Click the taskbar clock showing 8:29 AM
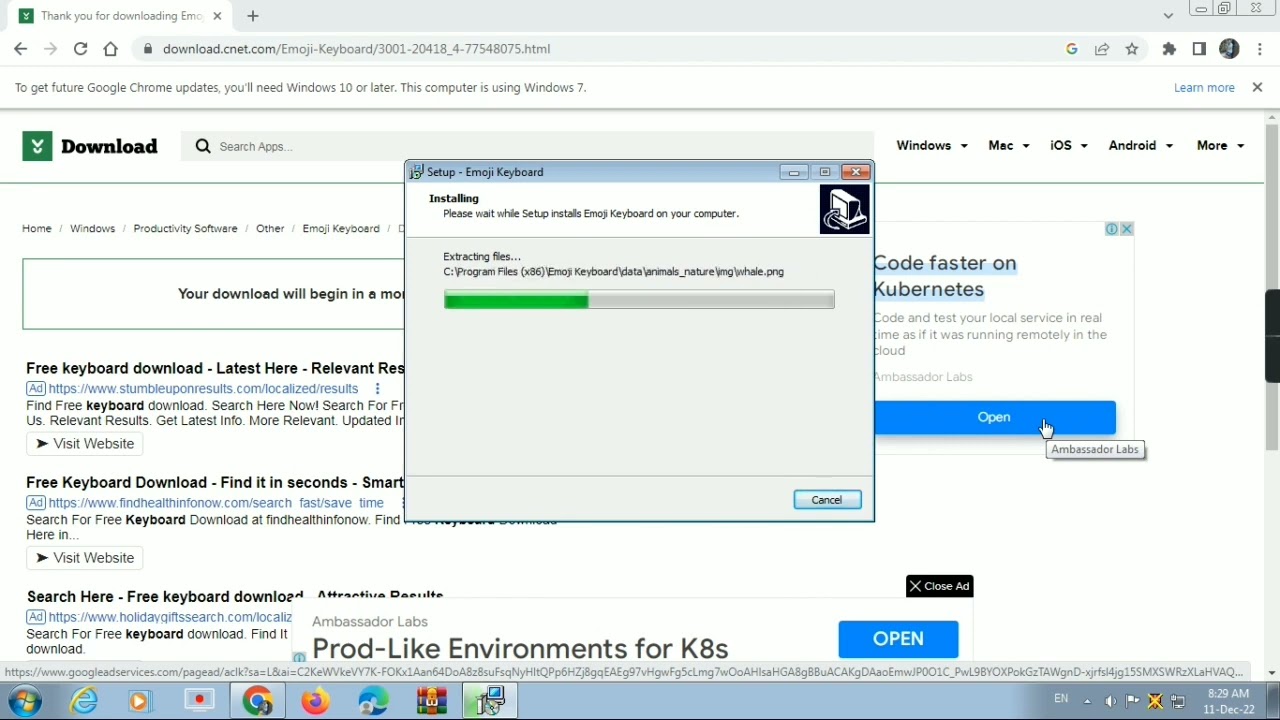The image size is (1280, 720). click(x=1228, y=701)
